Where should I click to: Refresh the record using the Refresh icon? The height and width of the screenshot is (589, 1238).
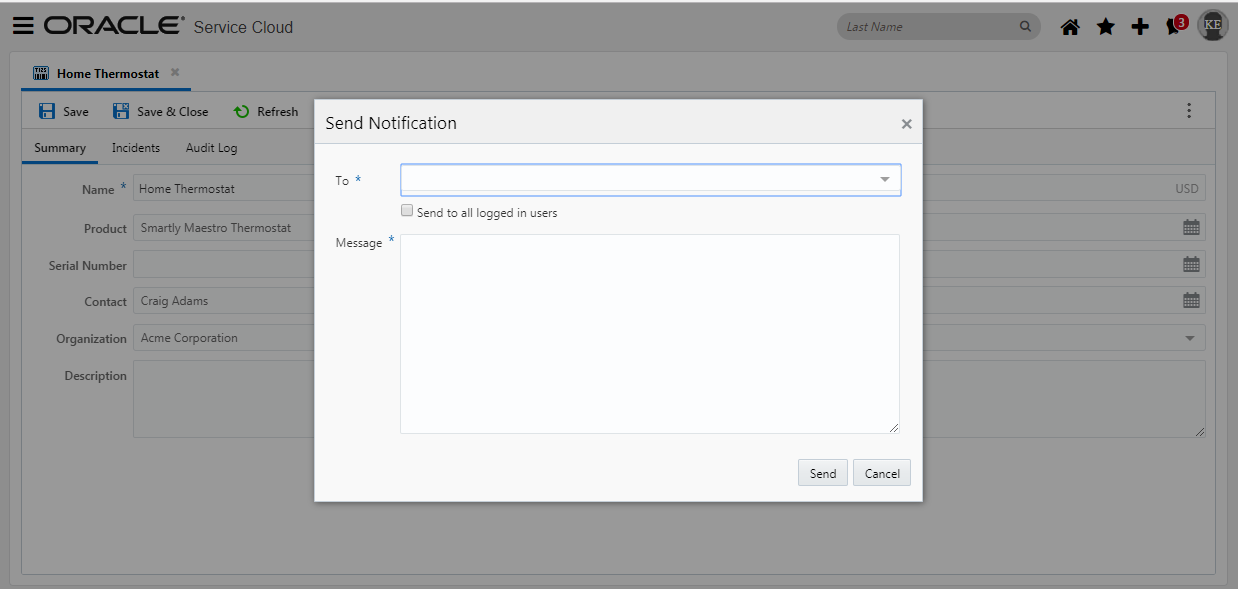(241, 111)
